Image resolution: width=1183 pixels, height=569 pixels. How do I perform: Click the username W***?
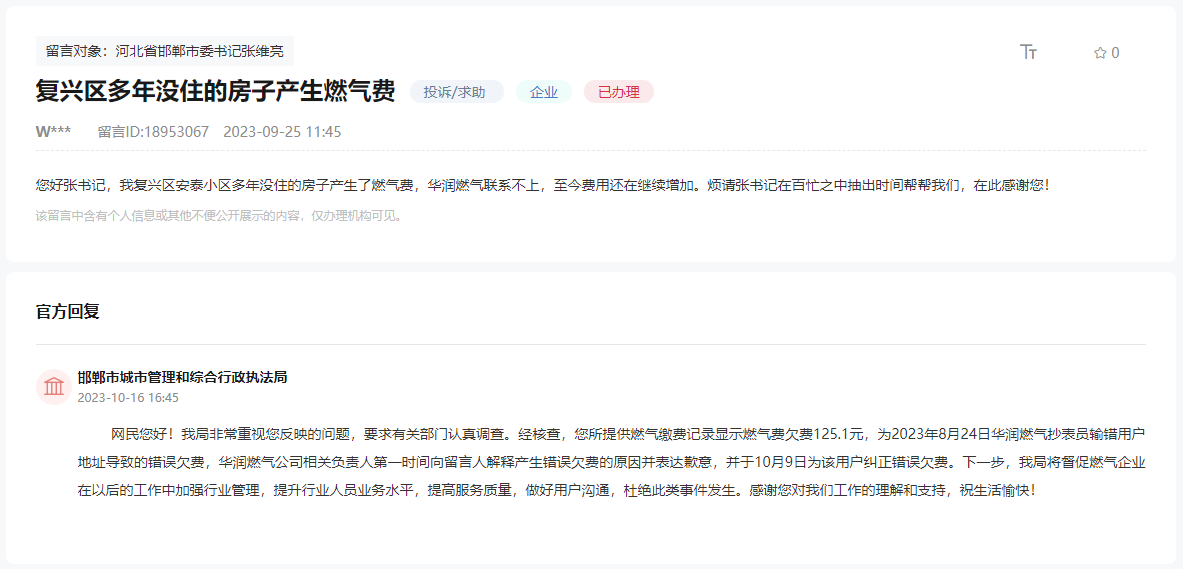(x=54, y=132)
